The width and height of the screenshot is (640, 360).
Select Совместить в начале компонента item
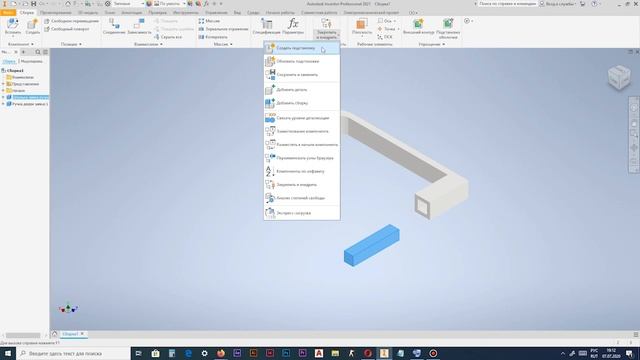click(x=302, y=144)
